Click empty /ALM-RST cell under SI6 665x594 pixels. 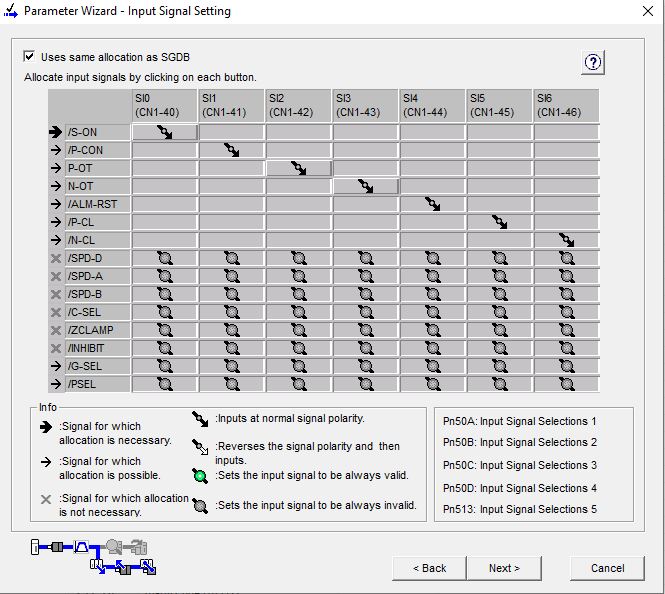(x=567, y=204)
